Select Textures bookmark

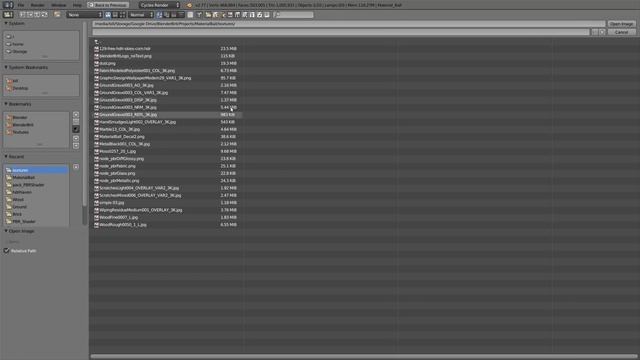(20, 132)
